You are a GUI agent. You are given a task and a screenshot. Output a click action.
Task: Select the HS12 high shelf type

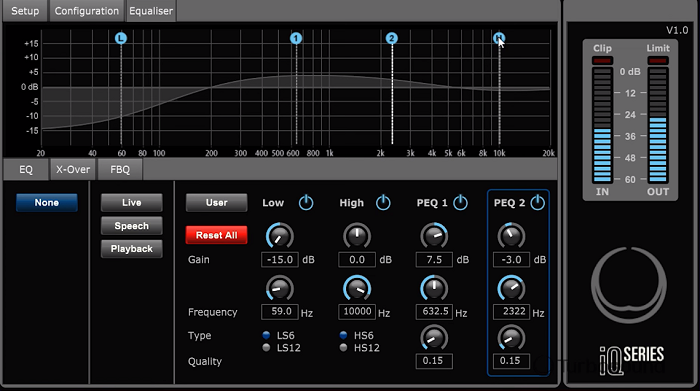pyautogui.click(x=343, y=347)
